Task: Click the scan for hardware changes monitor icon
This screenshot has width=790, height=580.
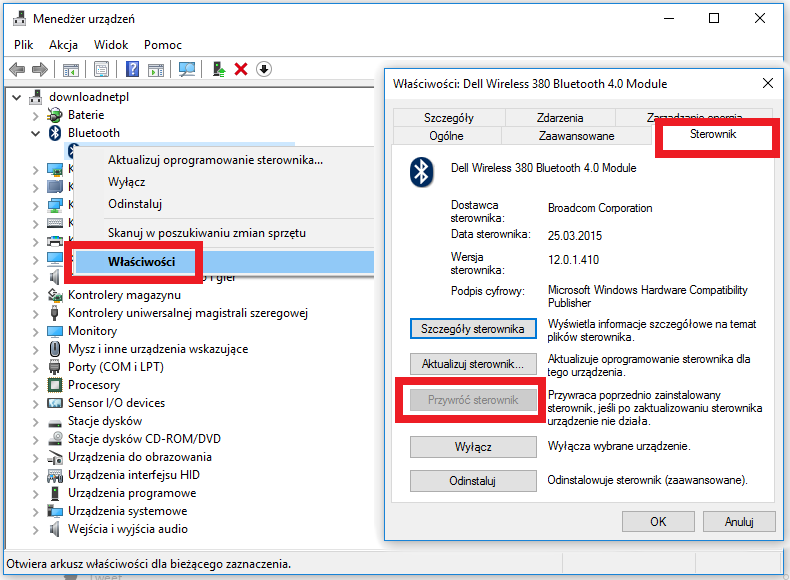Action: [186, 69]
